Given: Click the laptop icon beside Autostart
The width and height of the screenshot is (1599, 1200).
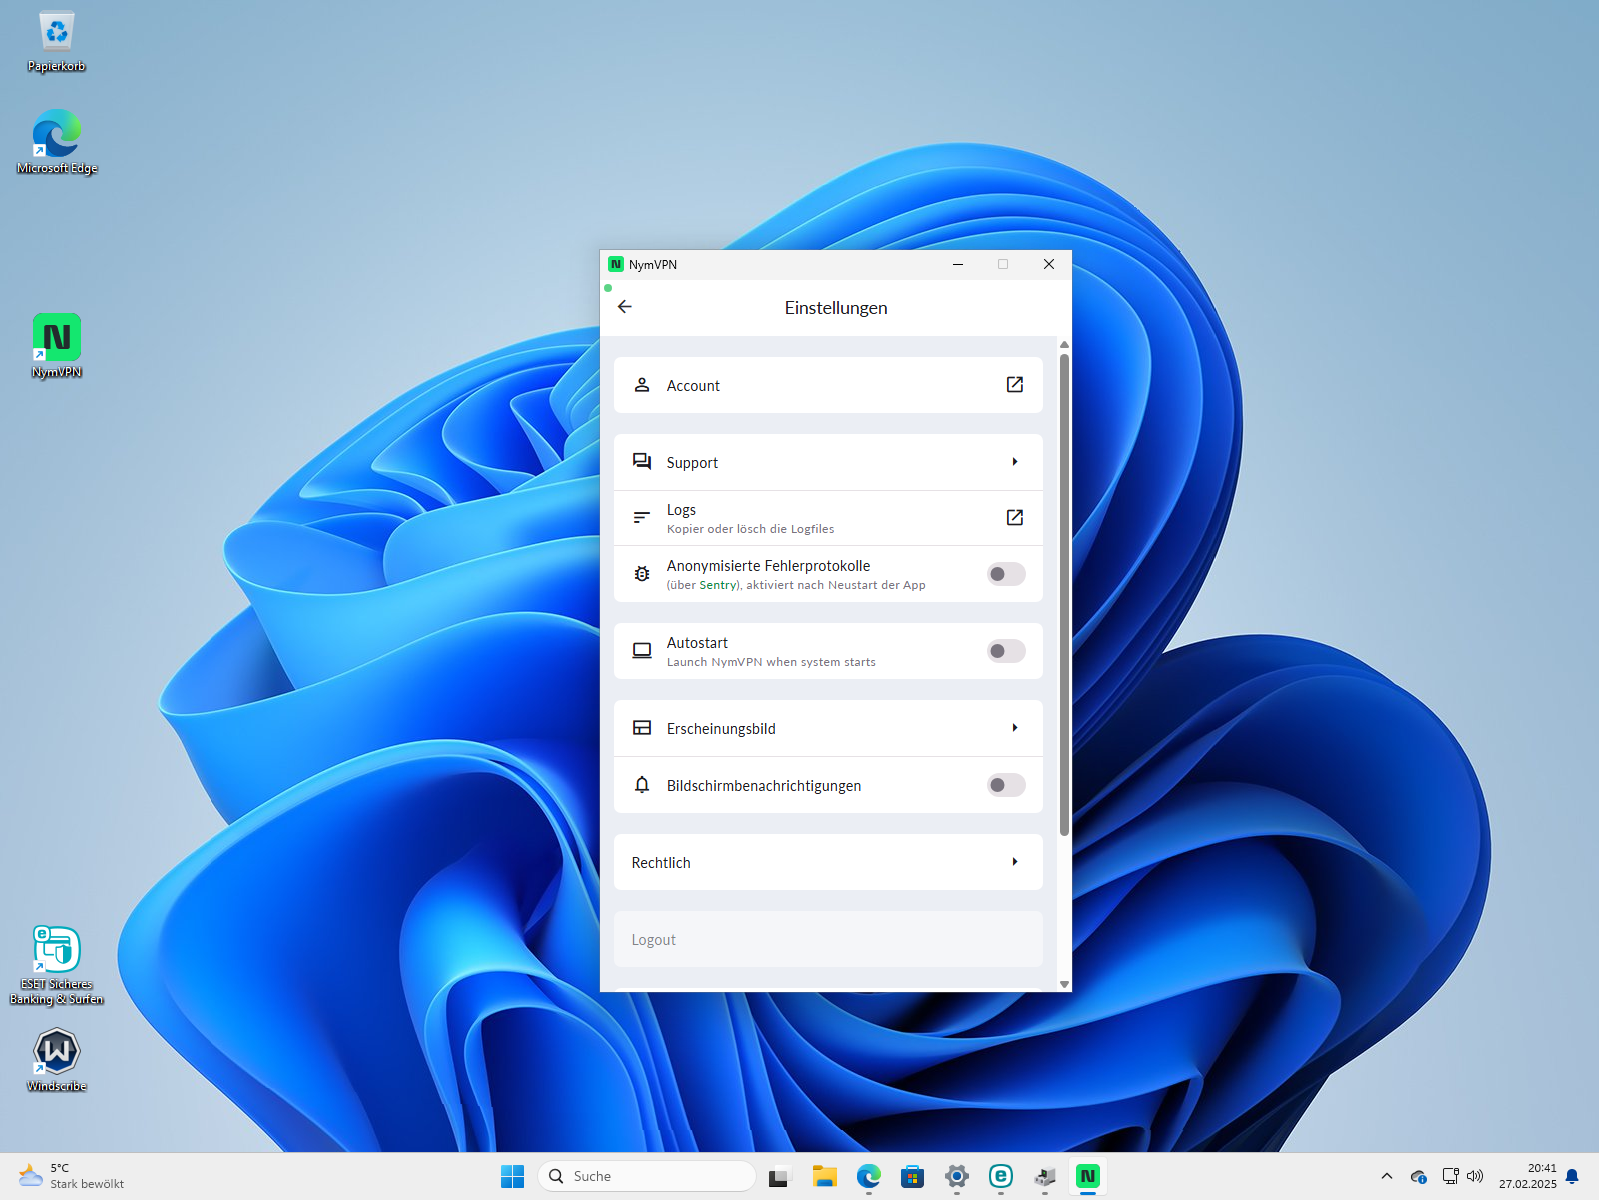Looking at the screenshot, I should tap(642, 651).
